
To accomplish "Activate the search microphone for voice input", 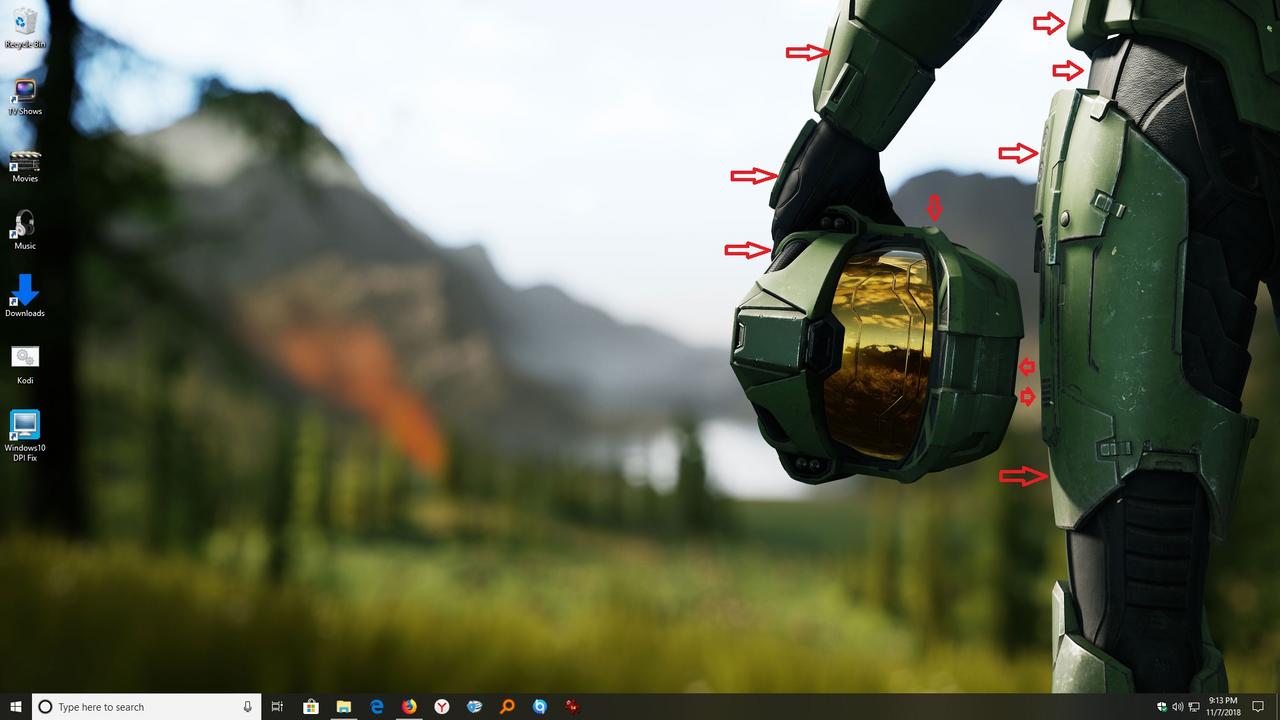I will point(246,706).
